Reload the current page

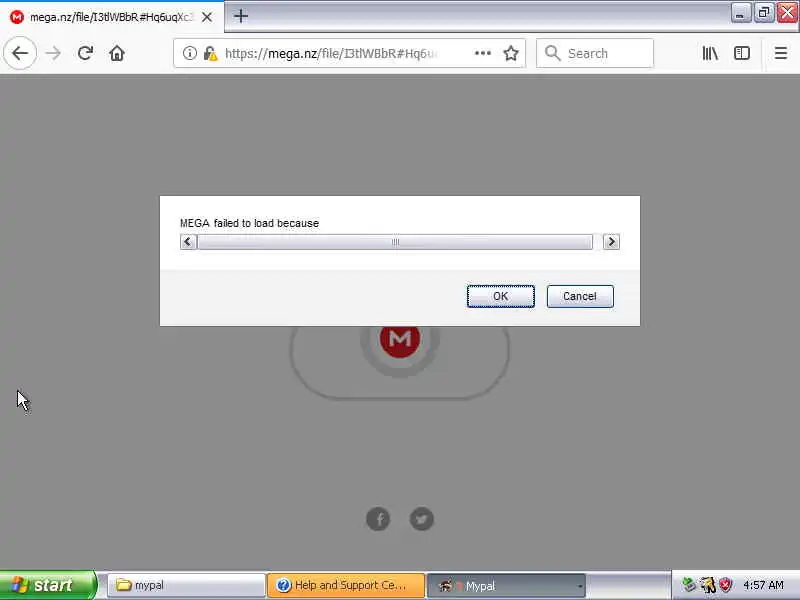[x=85, y=53]
